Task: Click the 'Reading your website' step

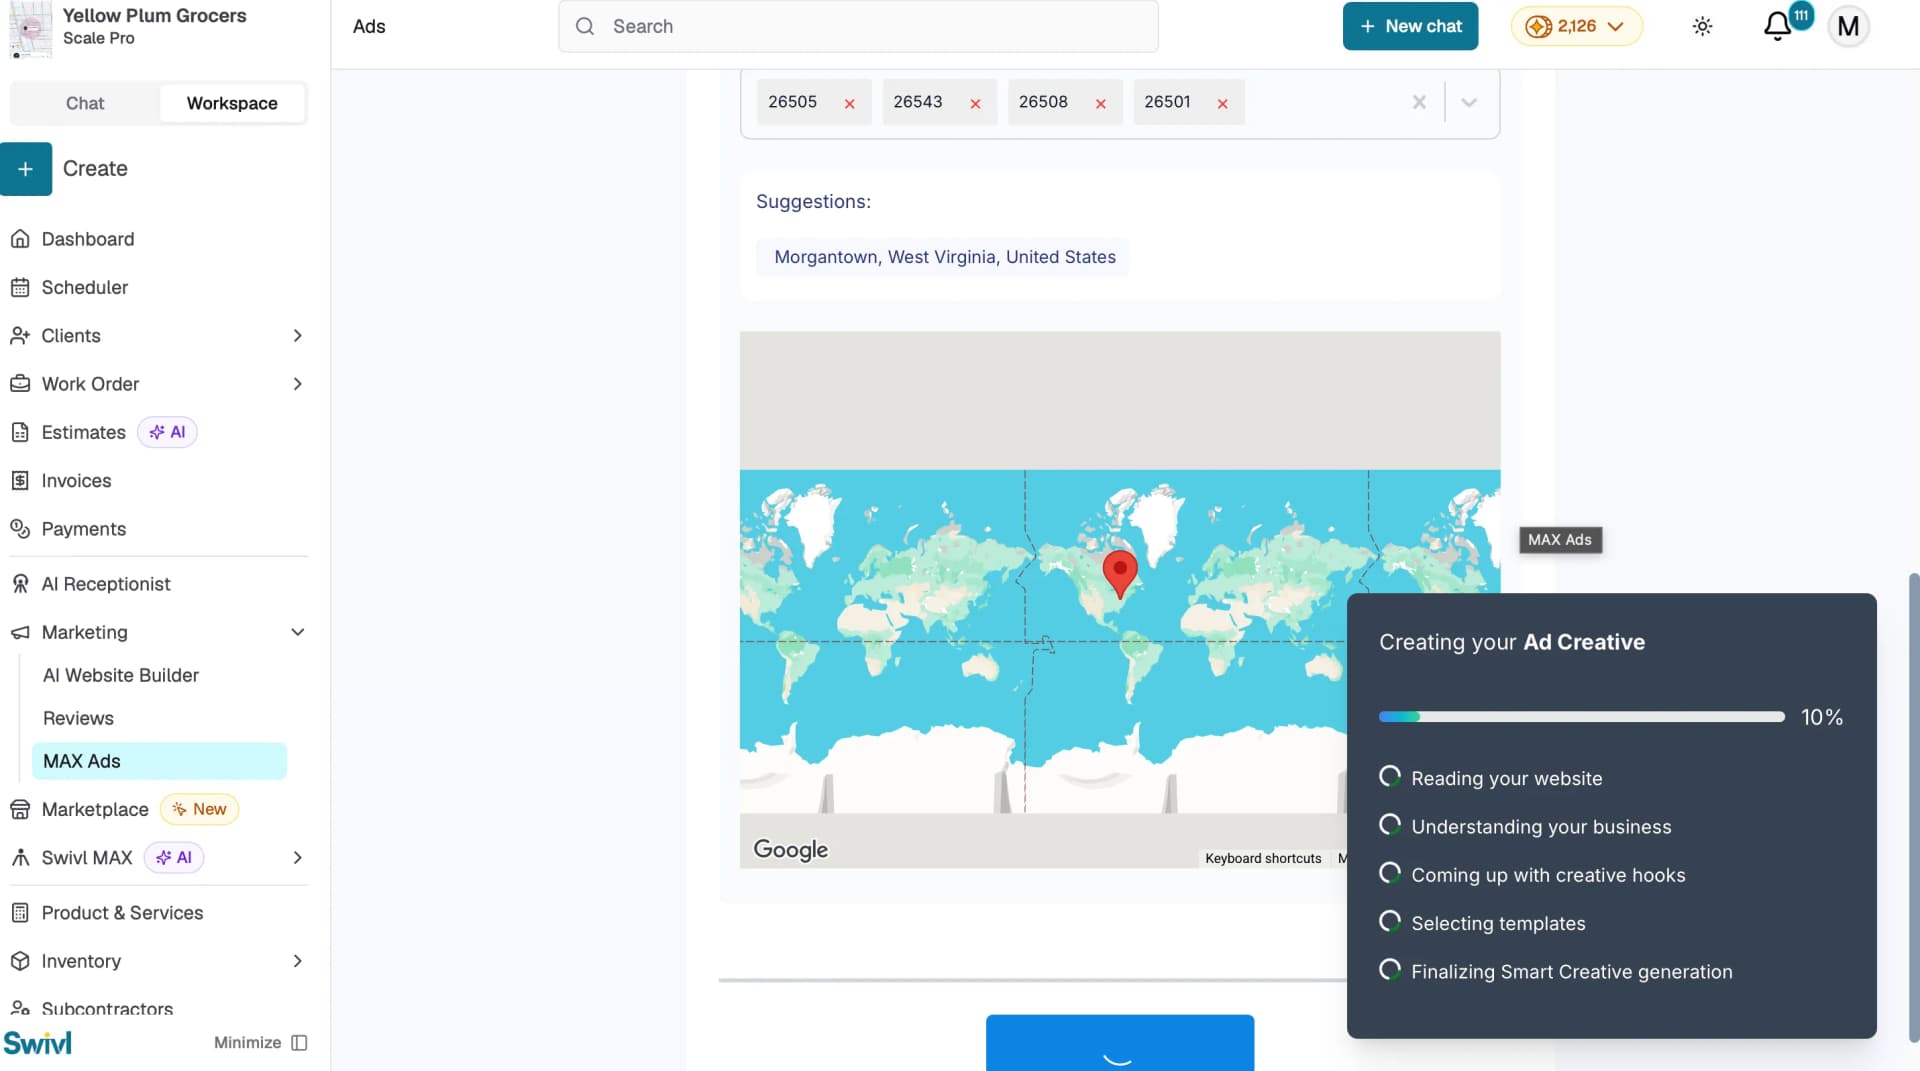Action: (x=1506, y=779)
